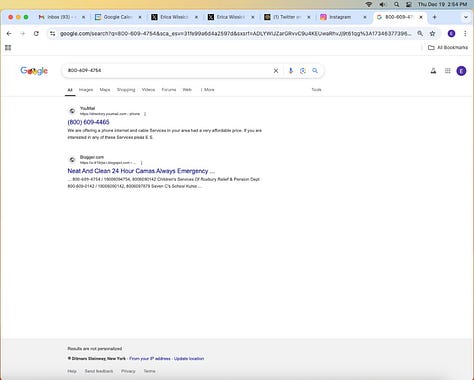This screenshot has width=474, height=380.
Task: Close the Gmail Inbox browser tab
Action: coord(83,17)
